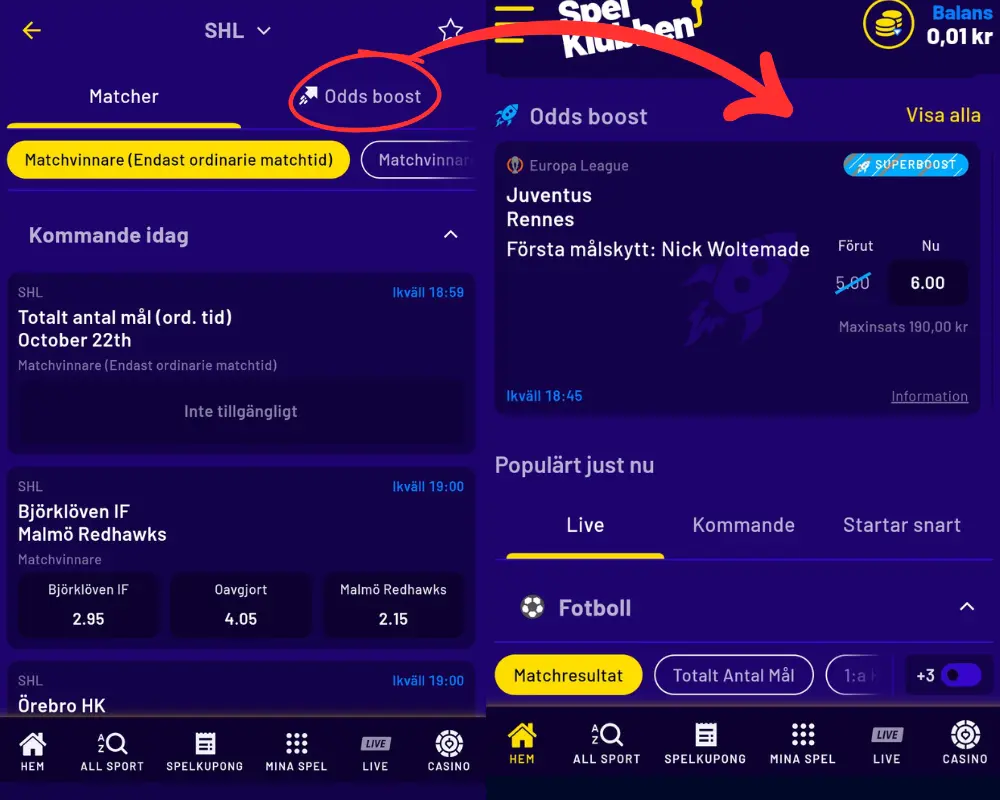Tap Hem icon in left screen navigation
Viewport: 1000px width, 800px height.
click(x=33, y=752)
